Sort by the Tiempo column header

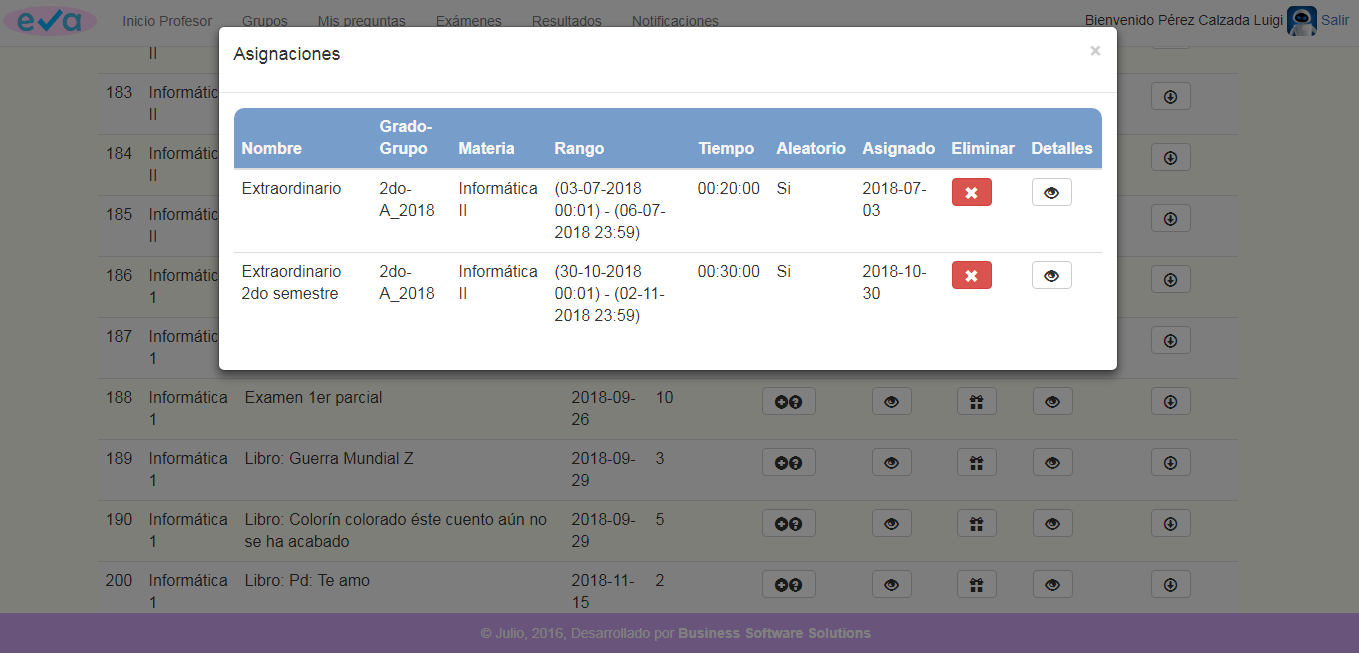coord(725,148)
